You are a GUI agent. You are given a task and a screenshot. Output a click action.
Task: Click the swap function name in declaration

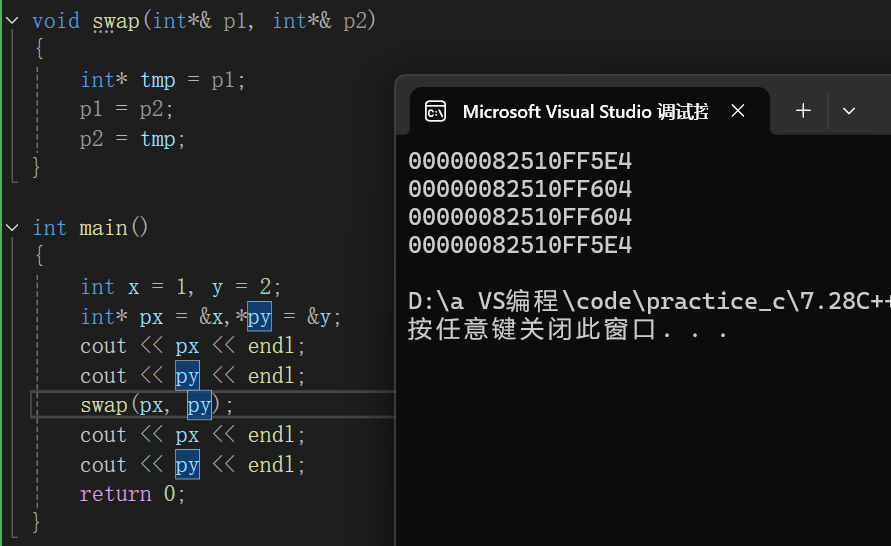point(116,21)
